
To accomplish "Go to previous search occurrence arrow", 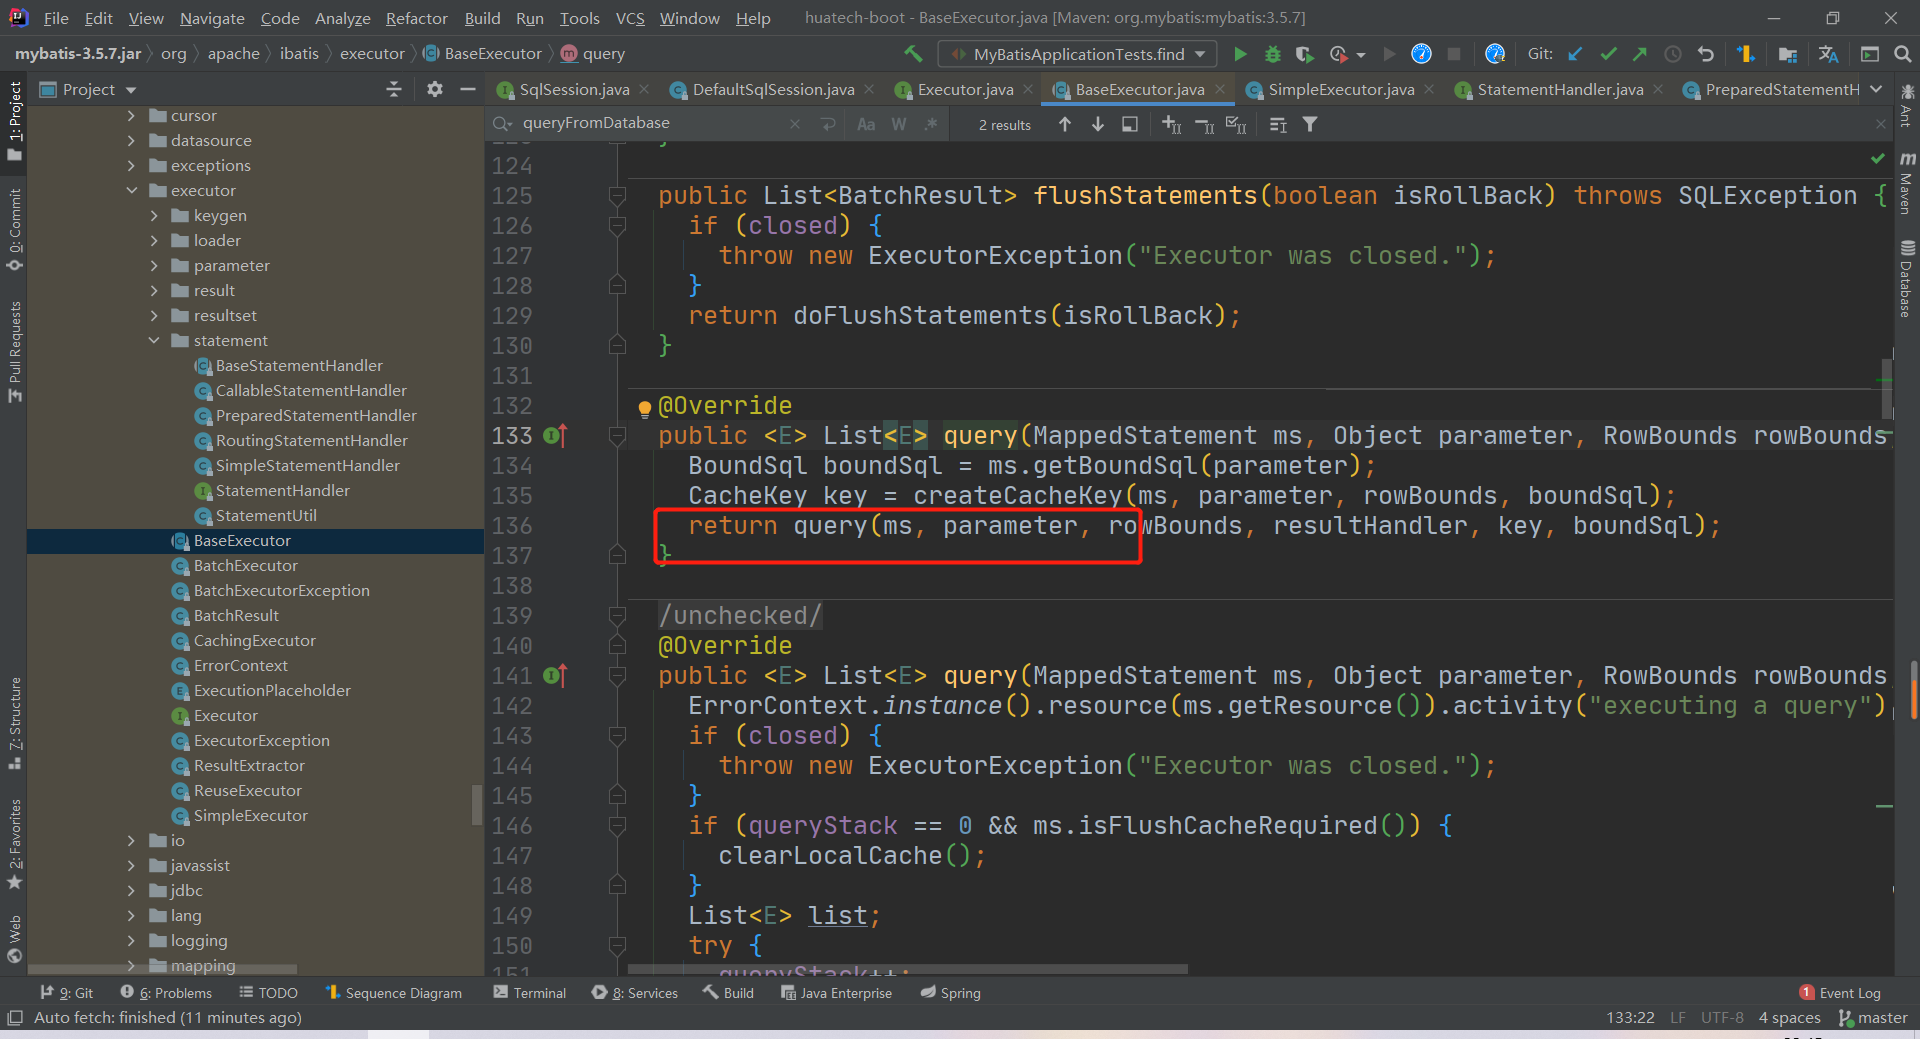I will click(1065, 124).
